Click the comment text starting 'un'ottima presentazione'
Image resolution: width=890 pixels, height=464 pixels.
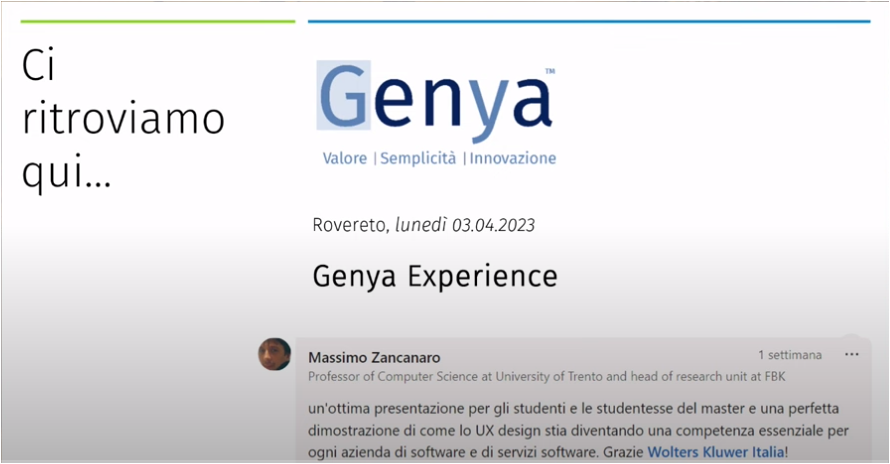[578, 430]
